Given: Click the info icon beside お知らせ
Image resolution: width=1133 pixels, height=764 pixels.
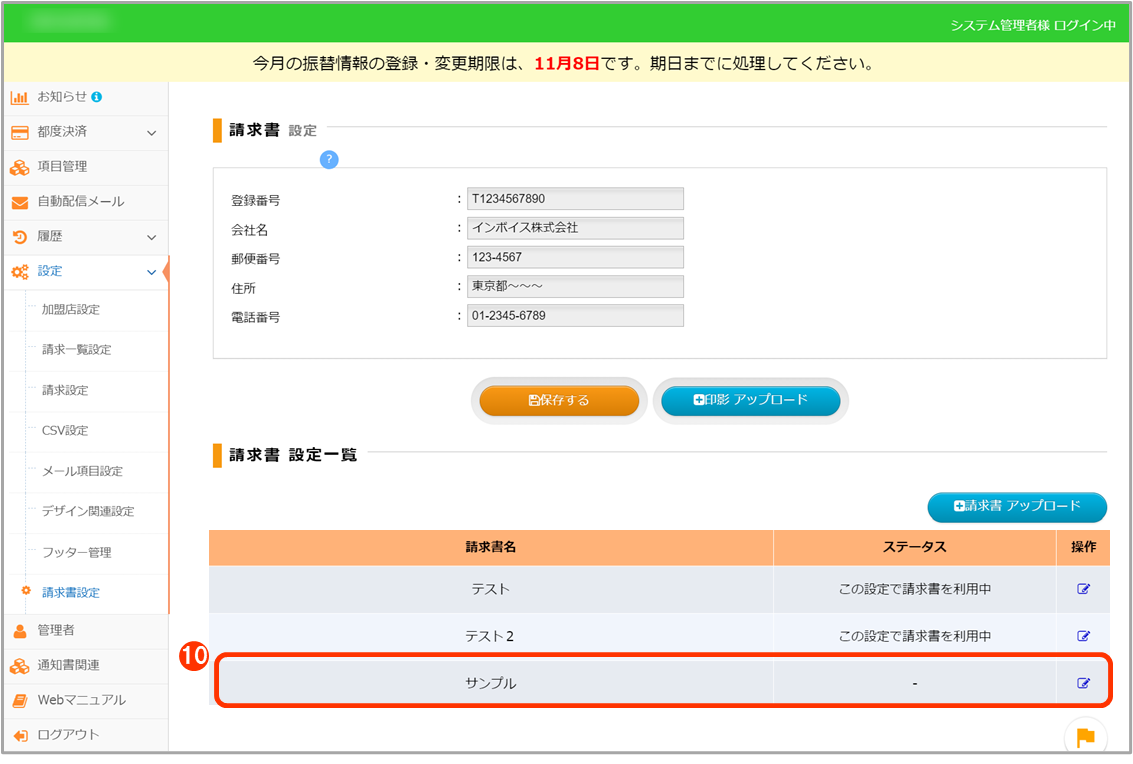Looking at the screenshot, I should (97, 97).
